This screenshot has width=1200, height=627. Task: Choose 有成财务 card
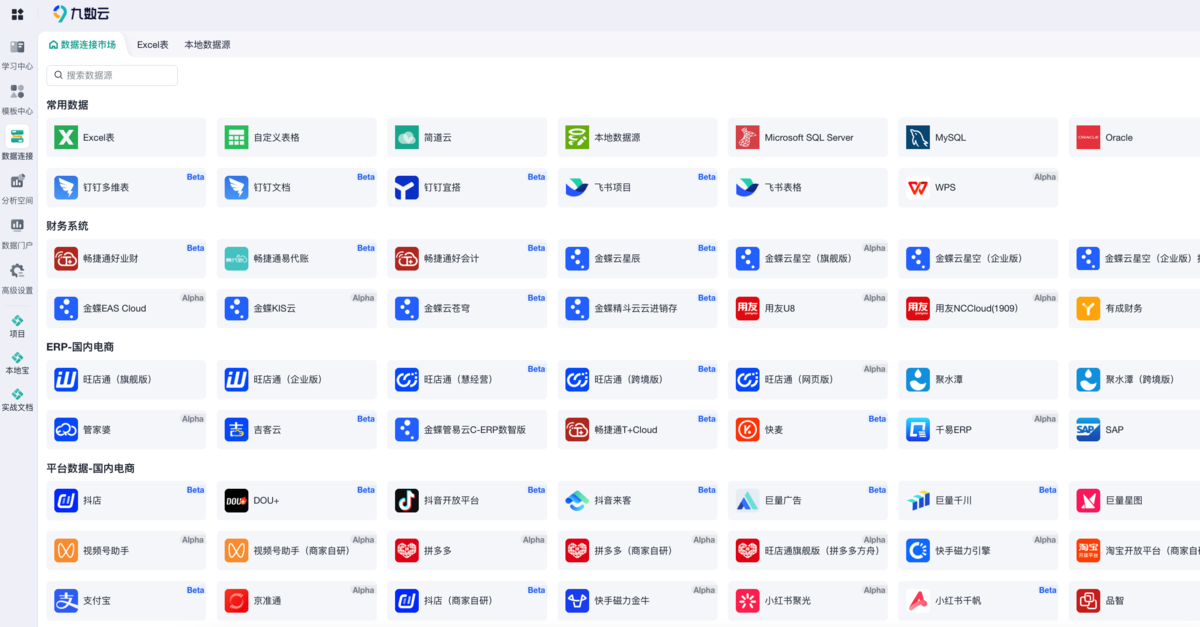(1134, 309)
